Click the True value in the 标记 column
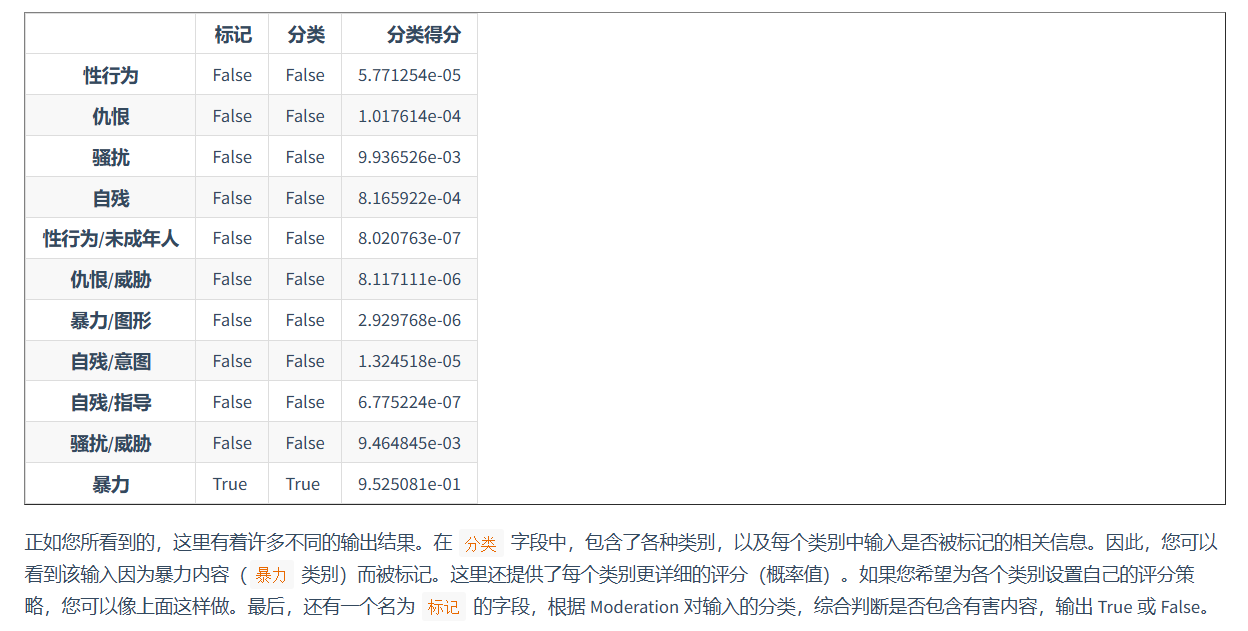 click(x=230, y=485)
